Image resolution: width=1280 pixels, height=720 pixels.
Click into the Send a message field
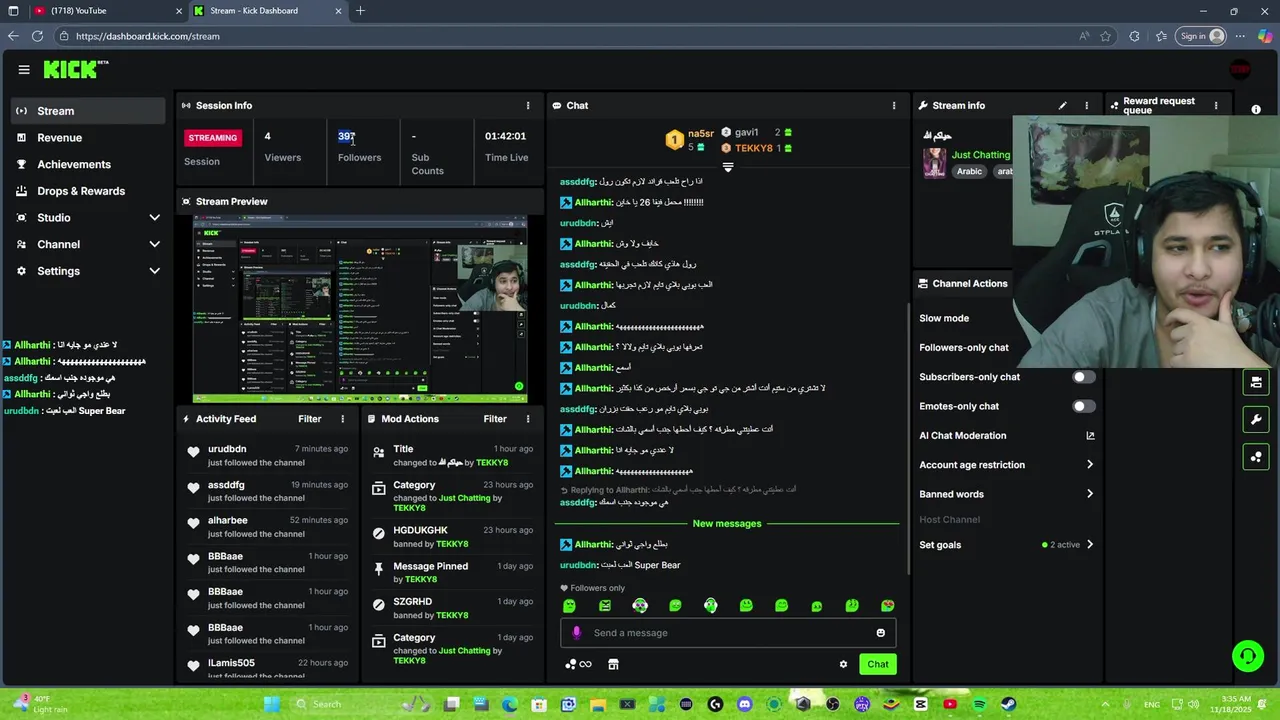point(728,633)
